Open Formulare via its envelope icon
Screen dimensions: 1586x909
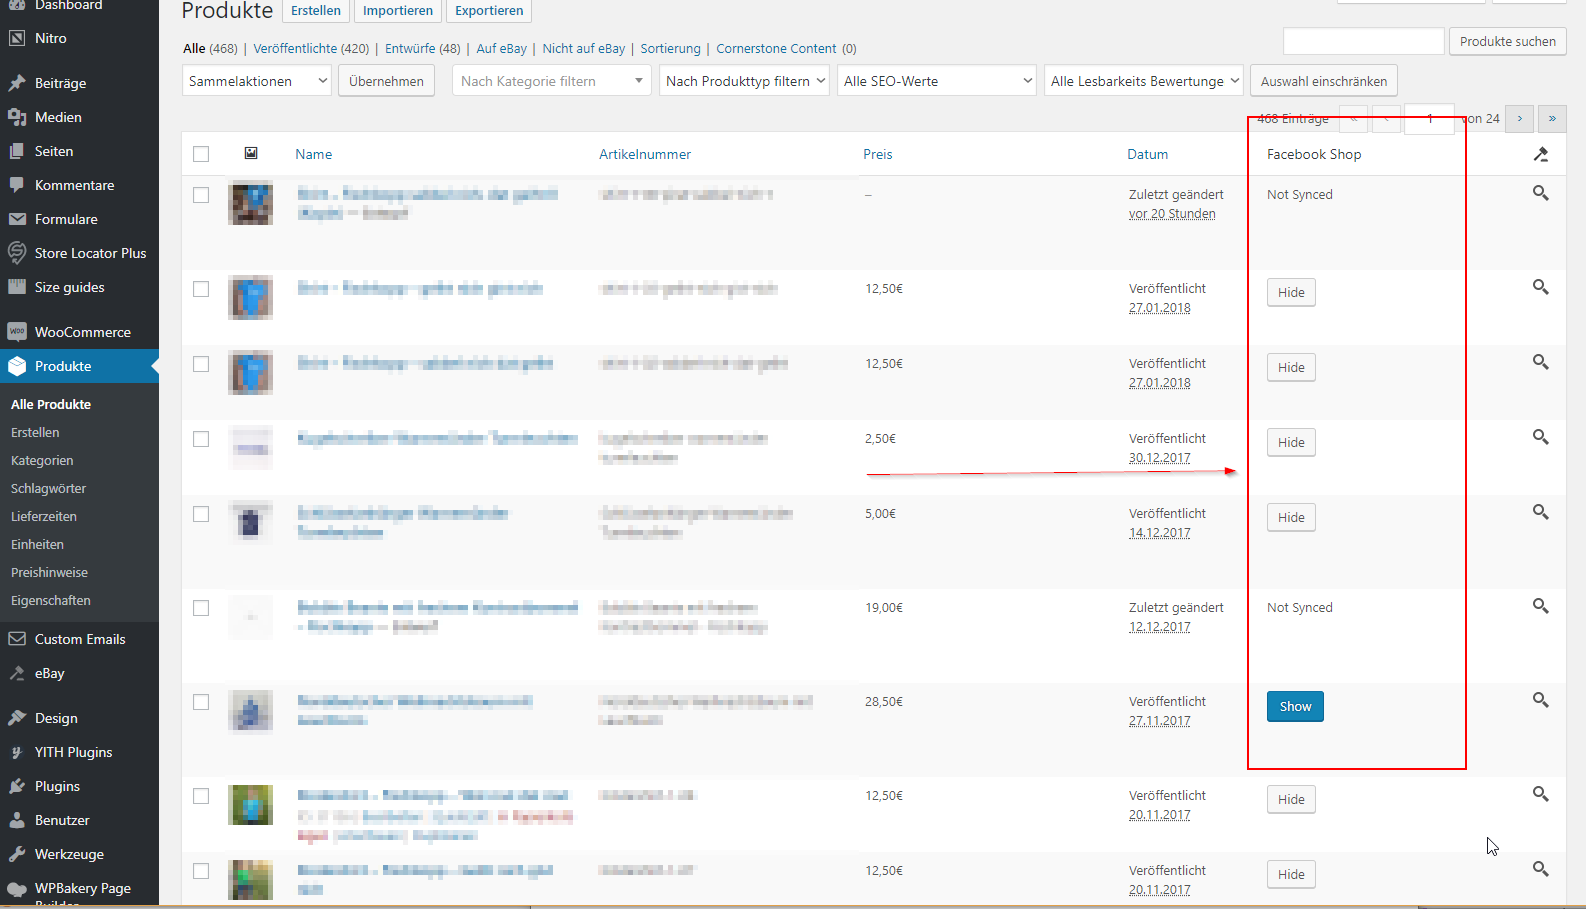(x=17, y=219)
